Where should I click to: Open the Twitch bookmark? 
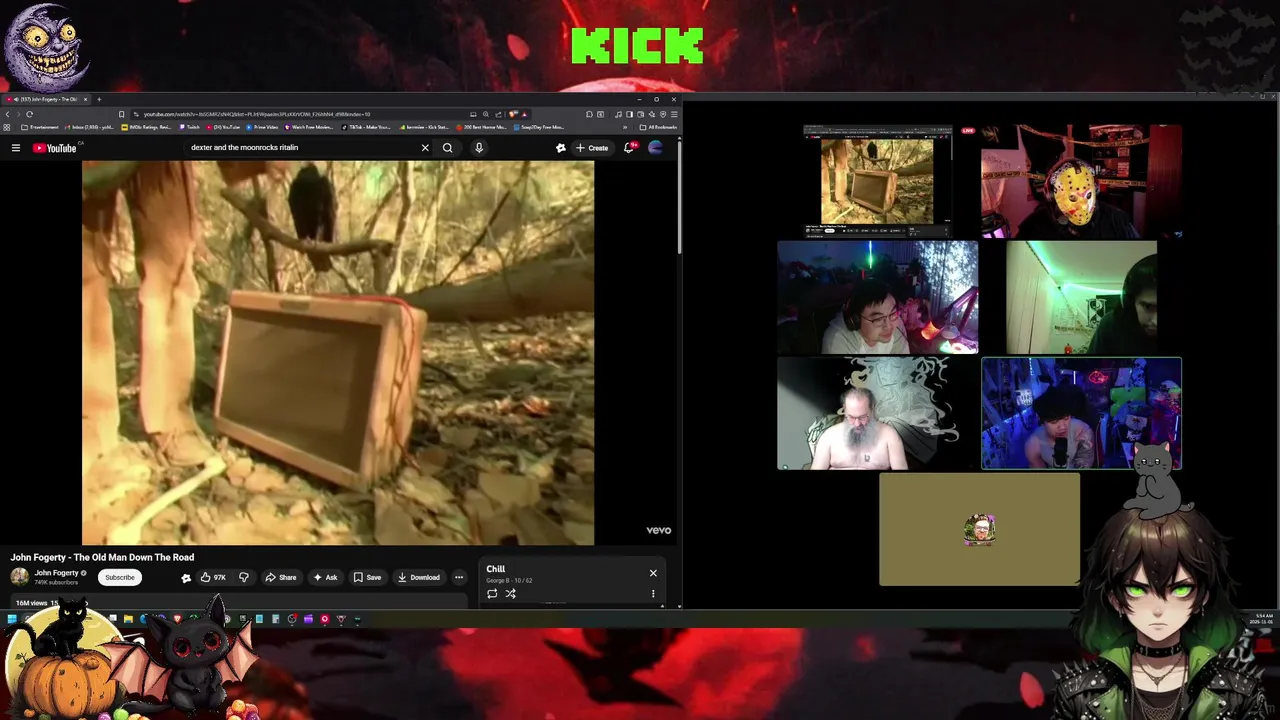pos(191,127)
